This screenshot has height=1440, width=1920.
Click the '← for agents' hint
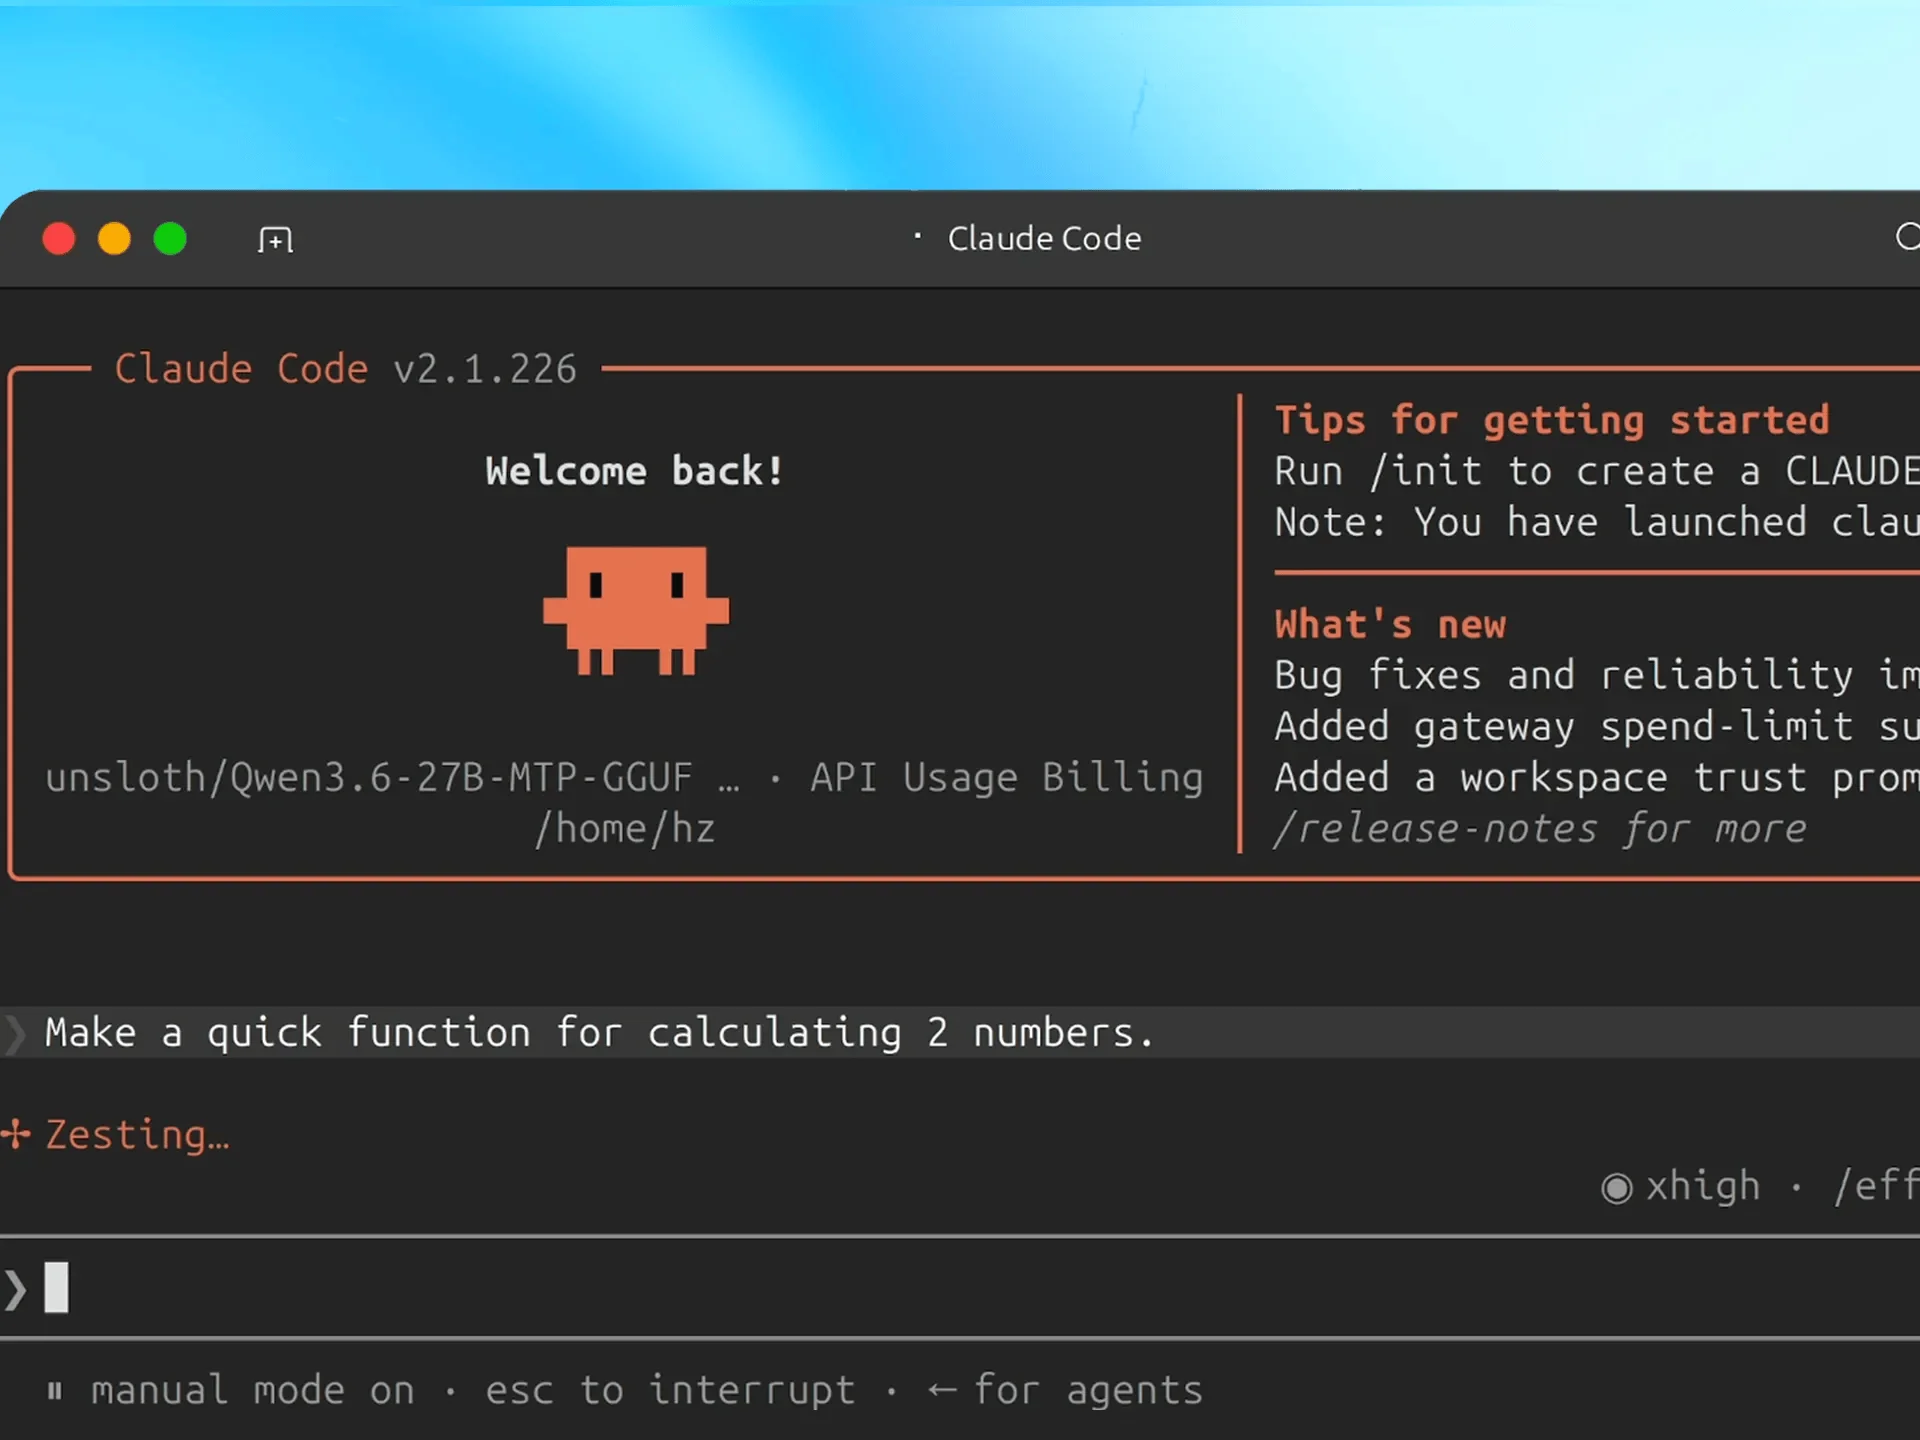point(1065,1391)
